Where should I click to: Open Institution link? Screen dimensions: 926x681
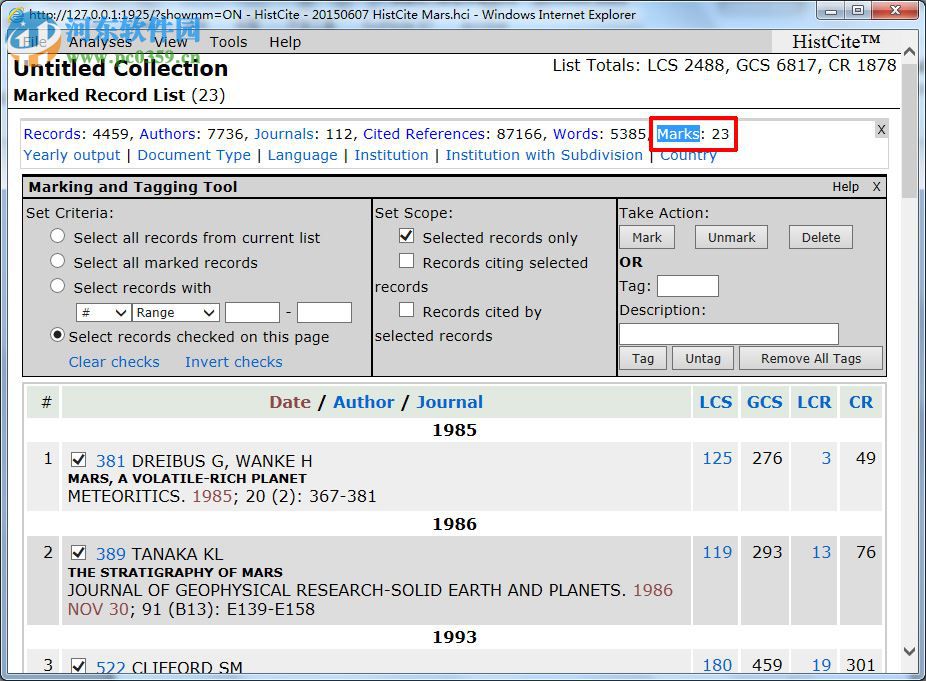tap(391, 155)
